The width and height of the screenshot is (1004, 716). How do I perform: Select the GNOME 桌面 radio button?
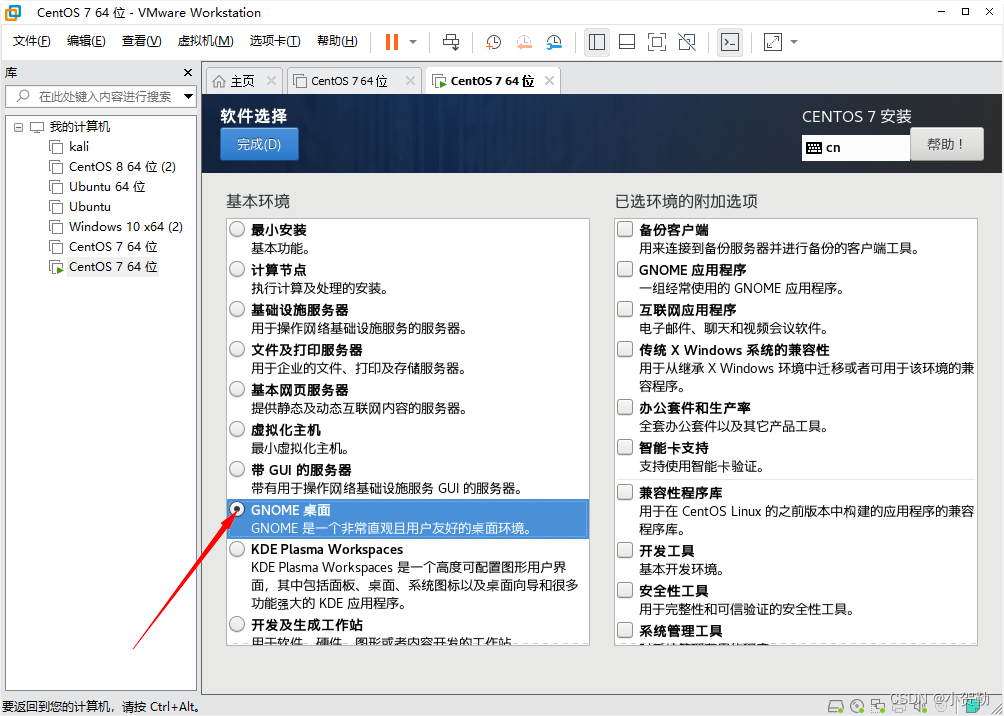coord(237,509)
